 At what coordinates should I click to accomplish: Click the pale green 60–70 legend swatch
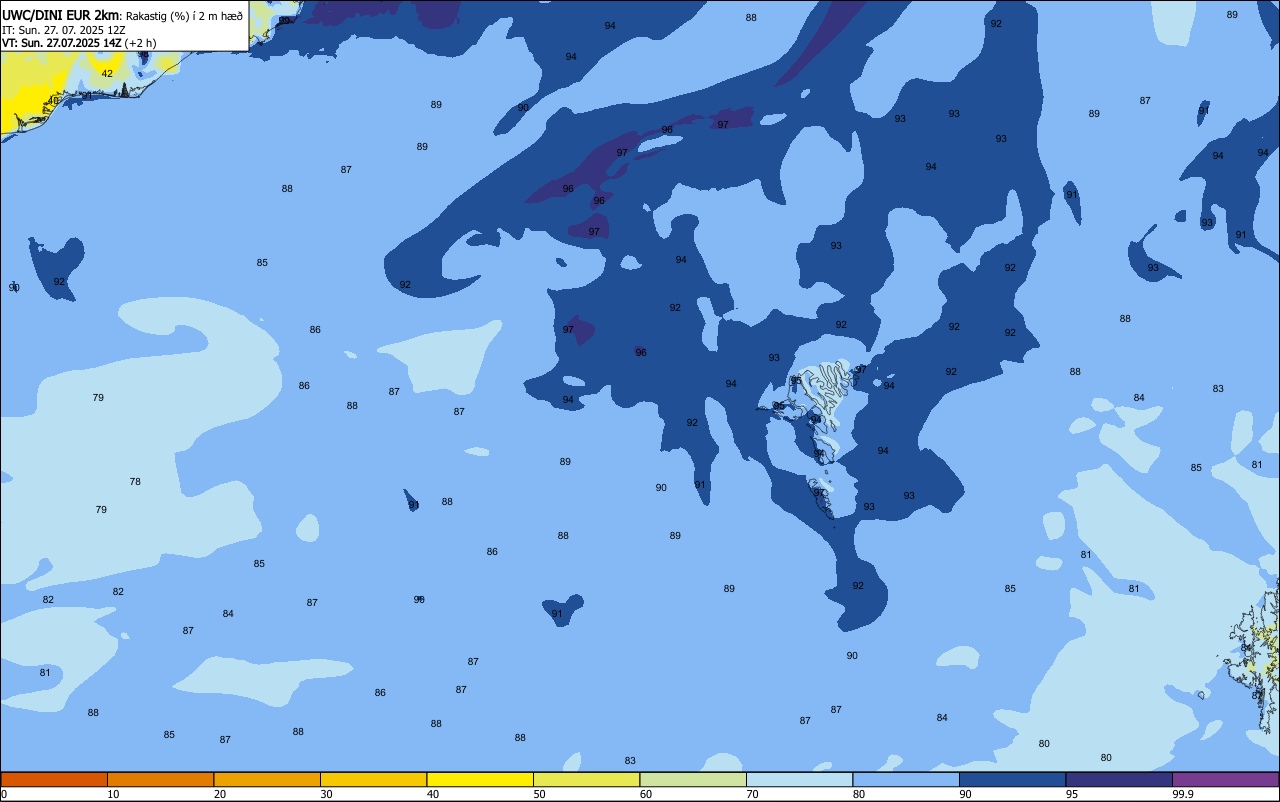(693, 779)
